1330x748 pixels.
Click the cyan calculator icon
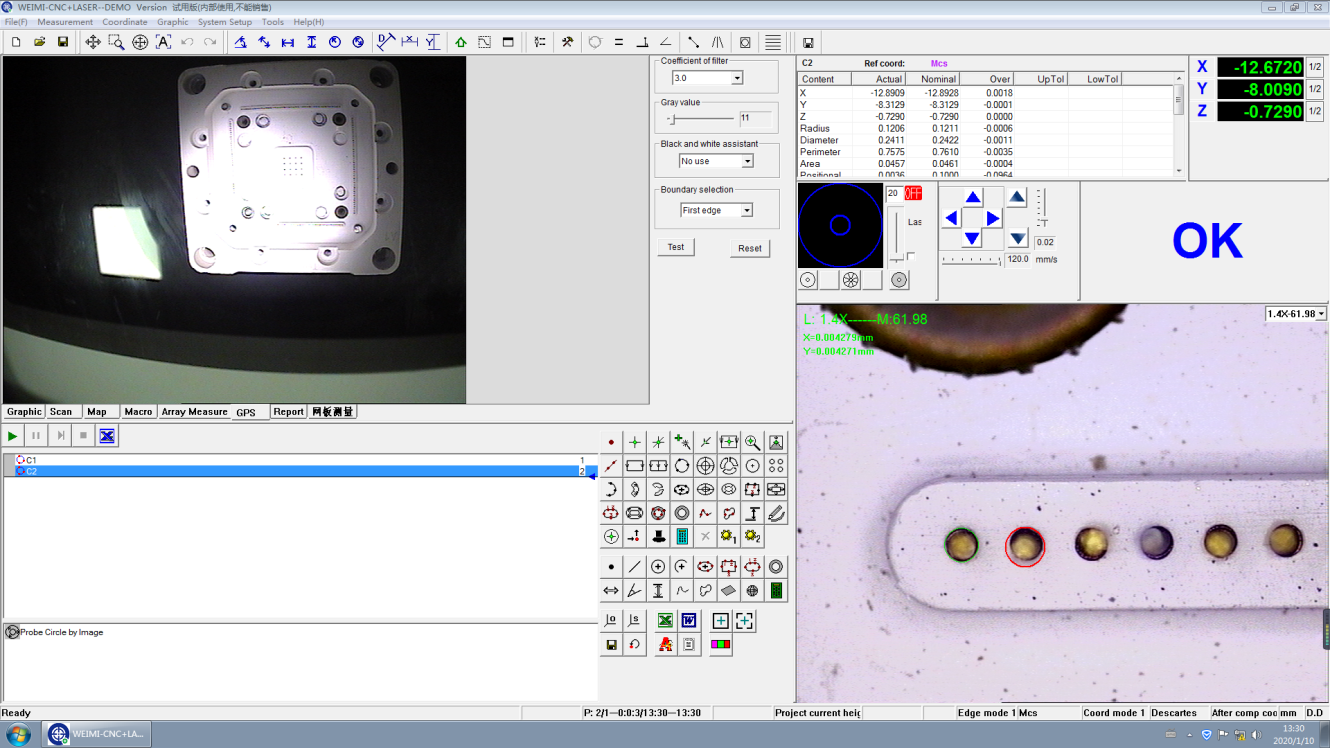(682, 537)
